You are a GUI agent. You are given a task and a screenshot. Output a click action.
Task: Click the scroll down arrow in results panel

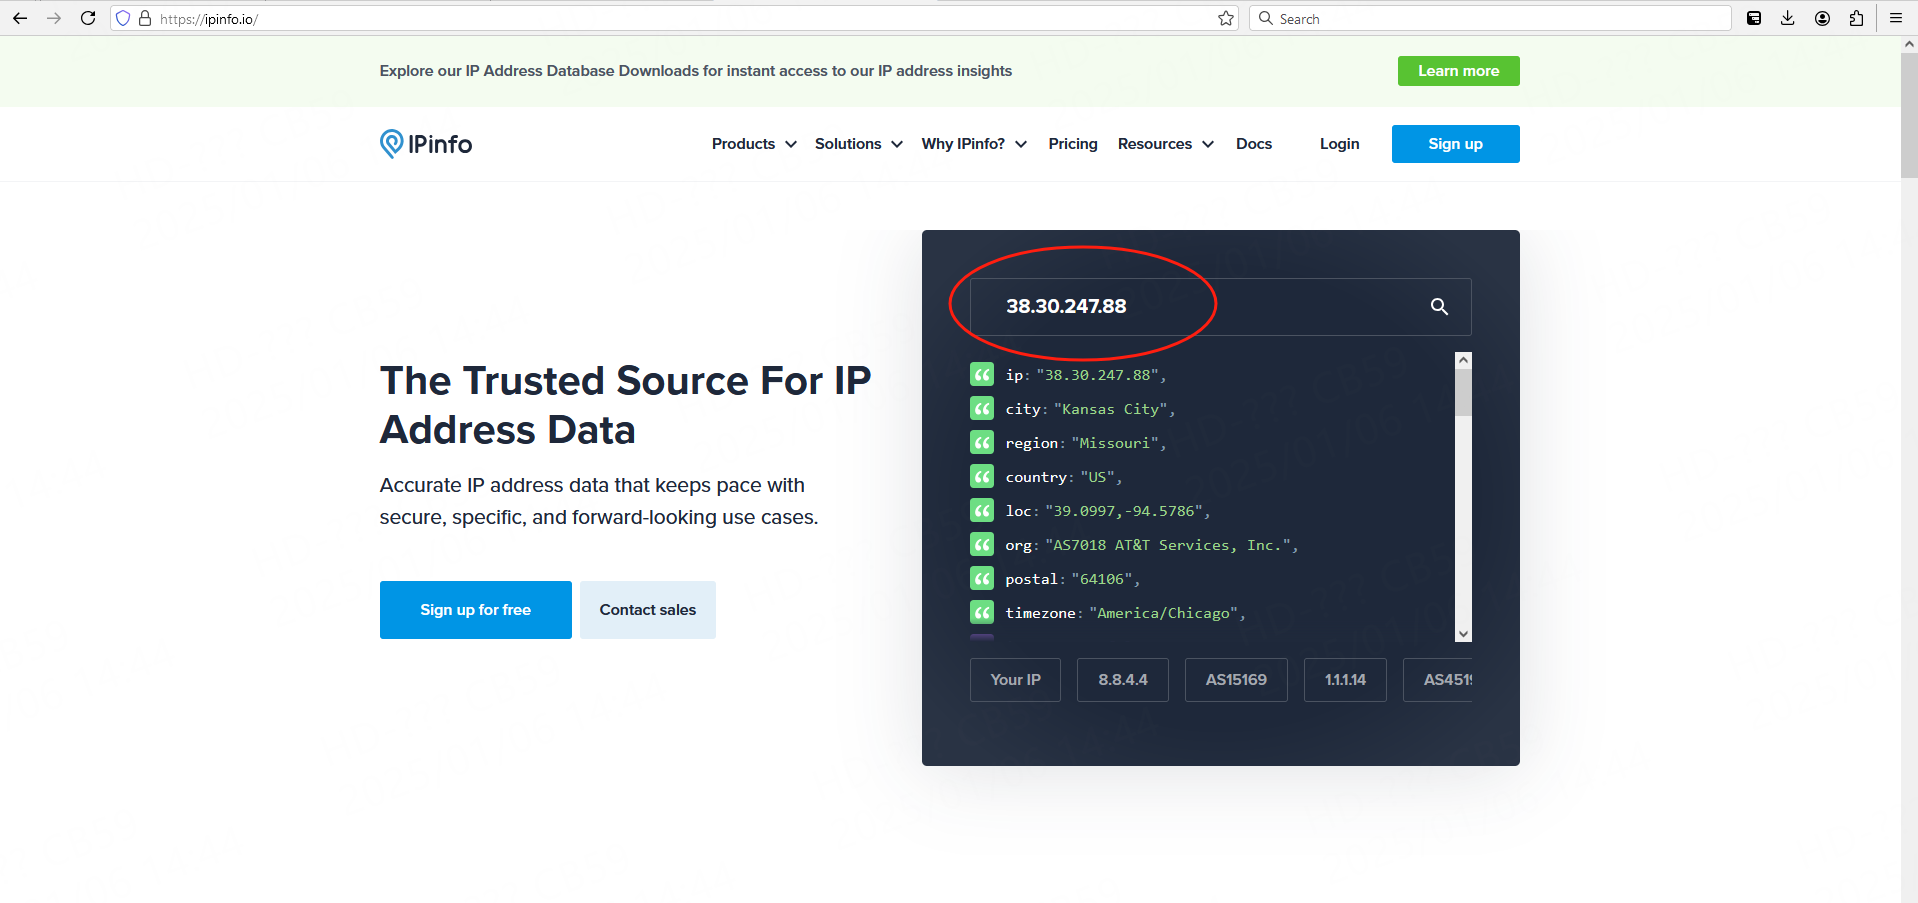1463,634
